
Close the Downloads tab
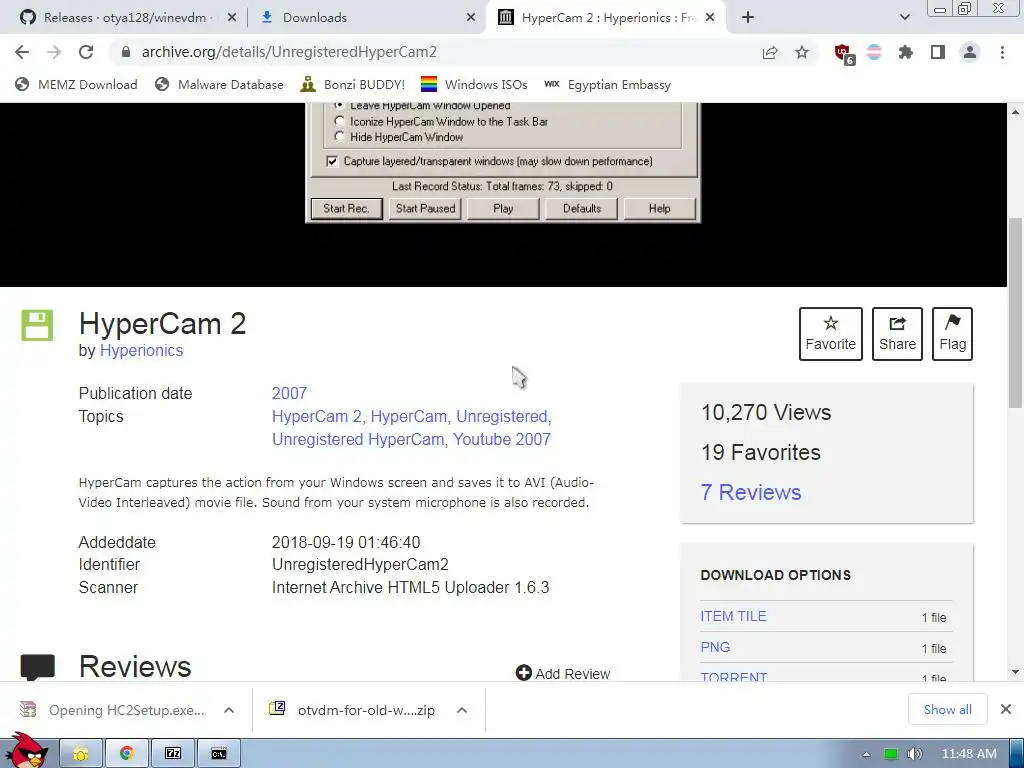(x=471, y=18)
